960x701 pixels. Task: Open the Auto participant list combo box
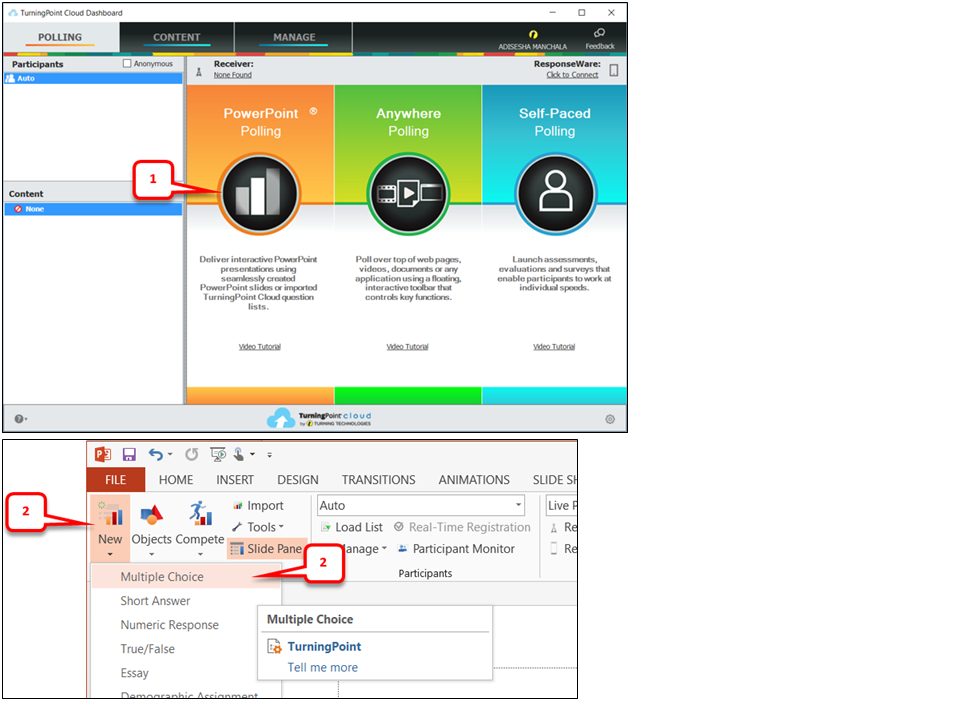(x=421, y=505)
